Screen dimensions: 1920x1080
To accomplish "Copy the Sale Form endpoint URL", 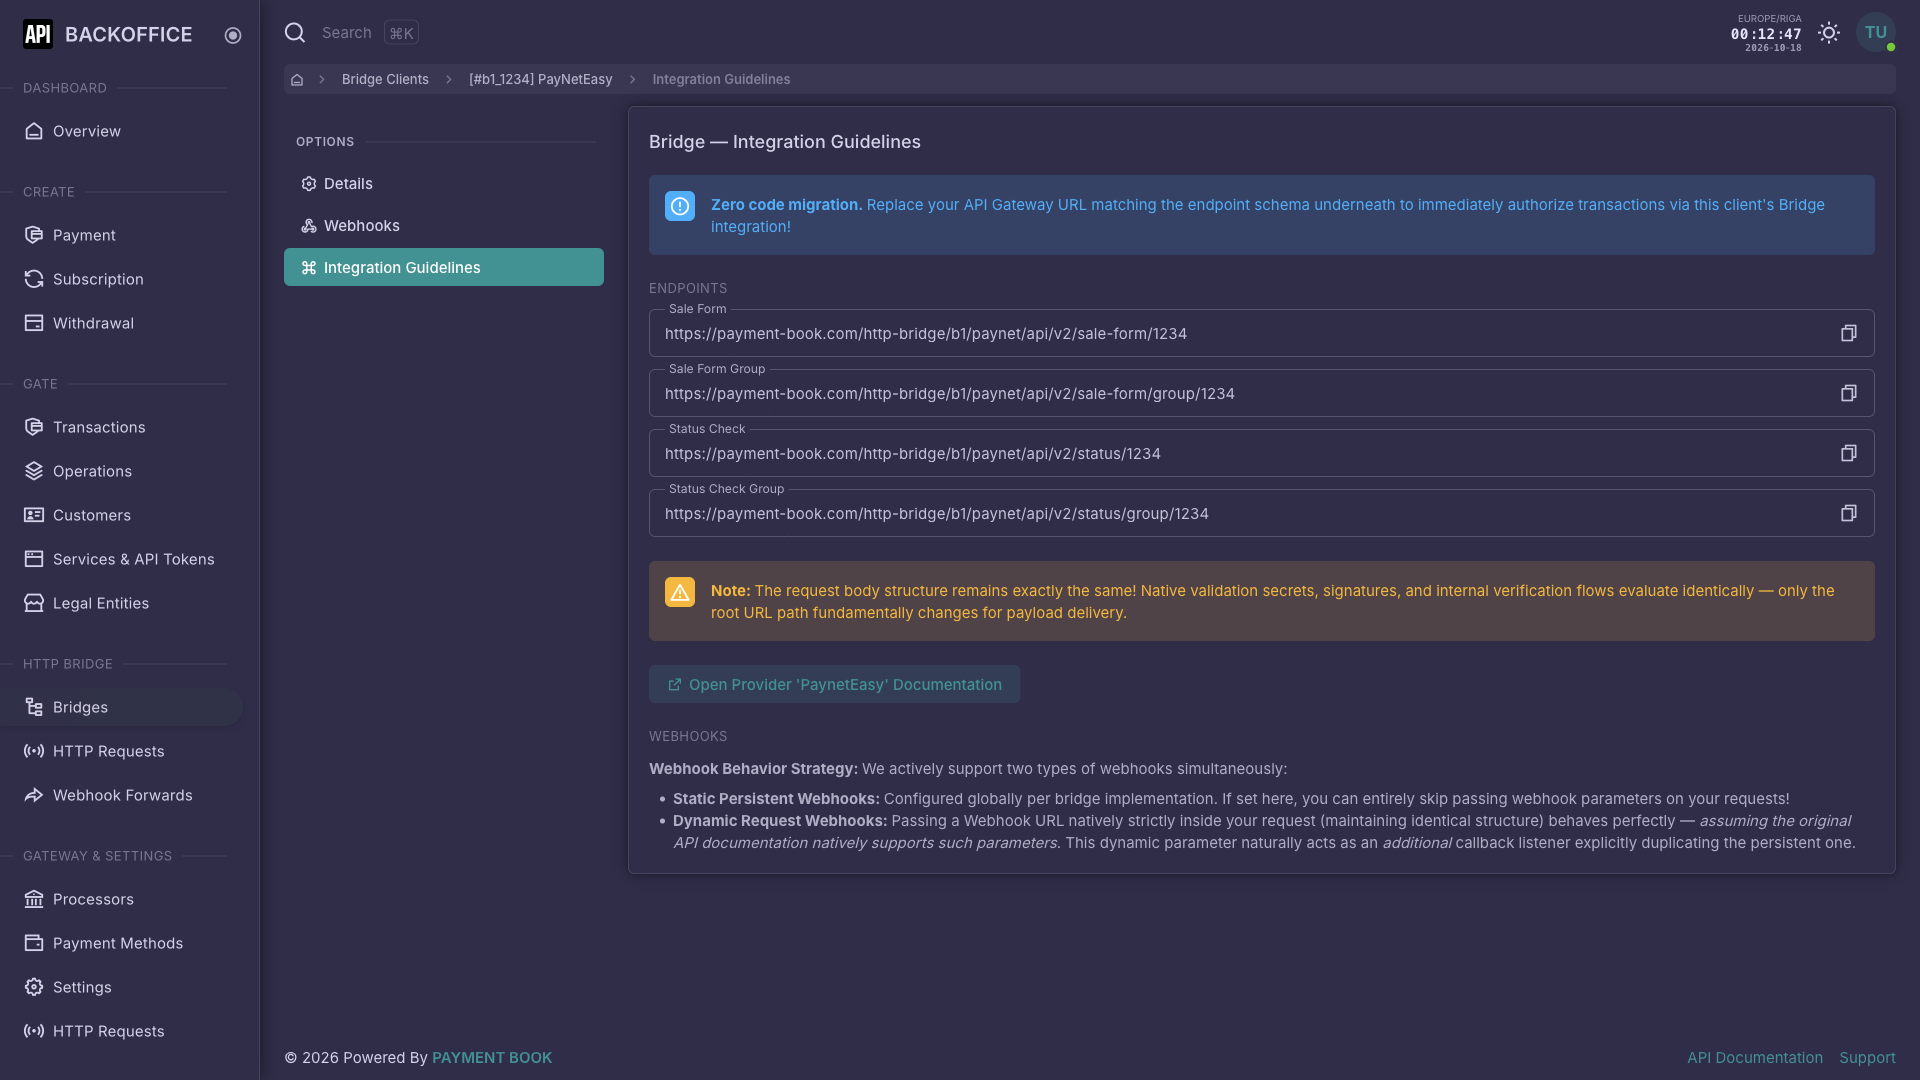I will (x=1848, y=333).
